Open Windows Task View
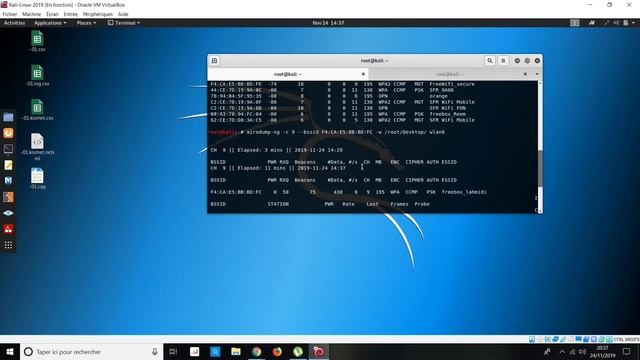 pyautogui.click(x=173, y=351)
